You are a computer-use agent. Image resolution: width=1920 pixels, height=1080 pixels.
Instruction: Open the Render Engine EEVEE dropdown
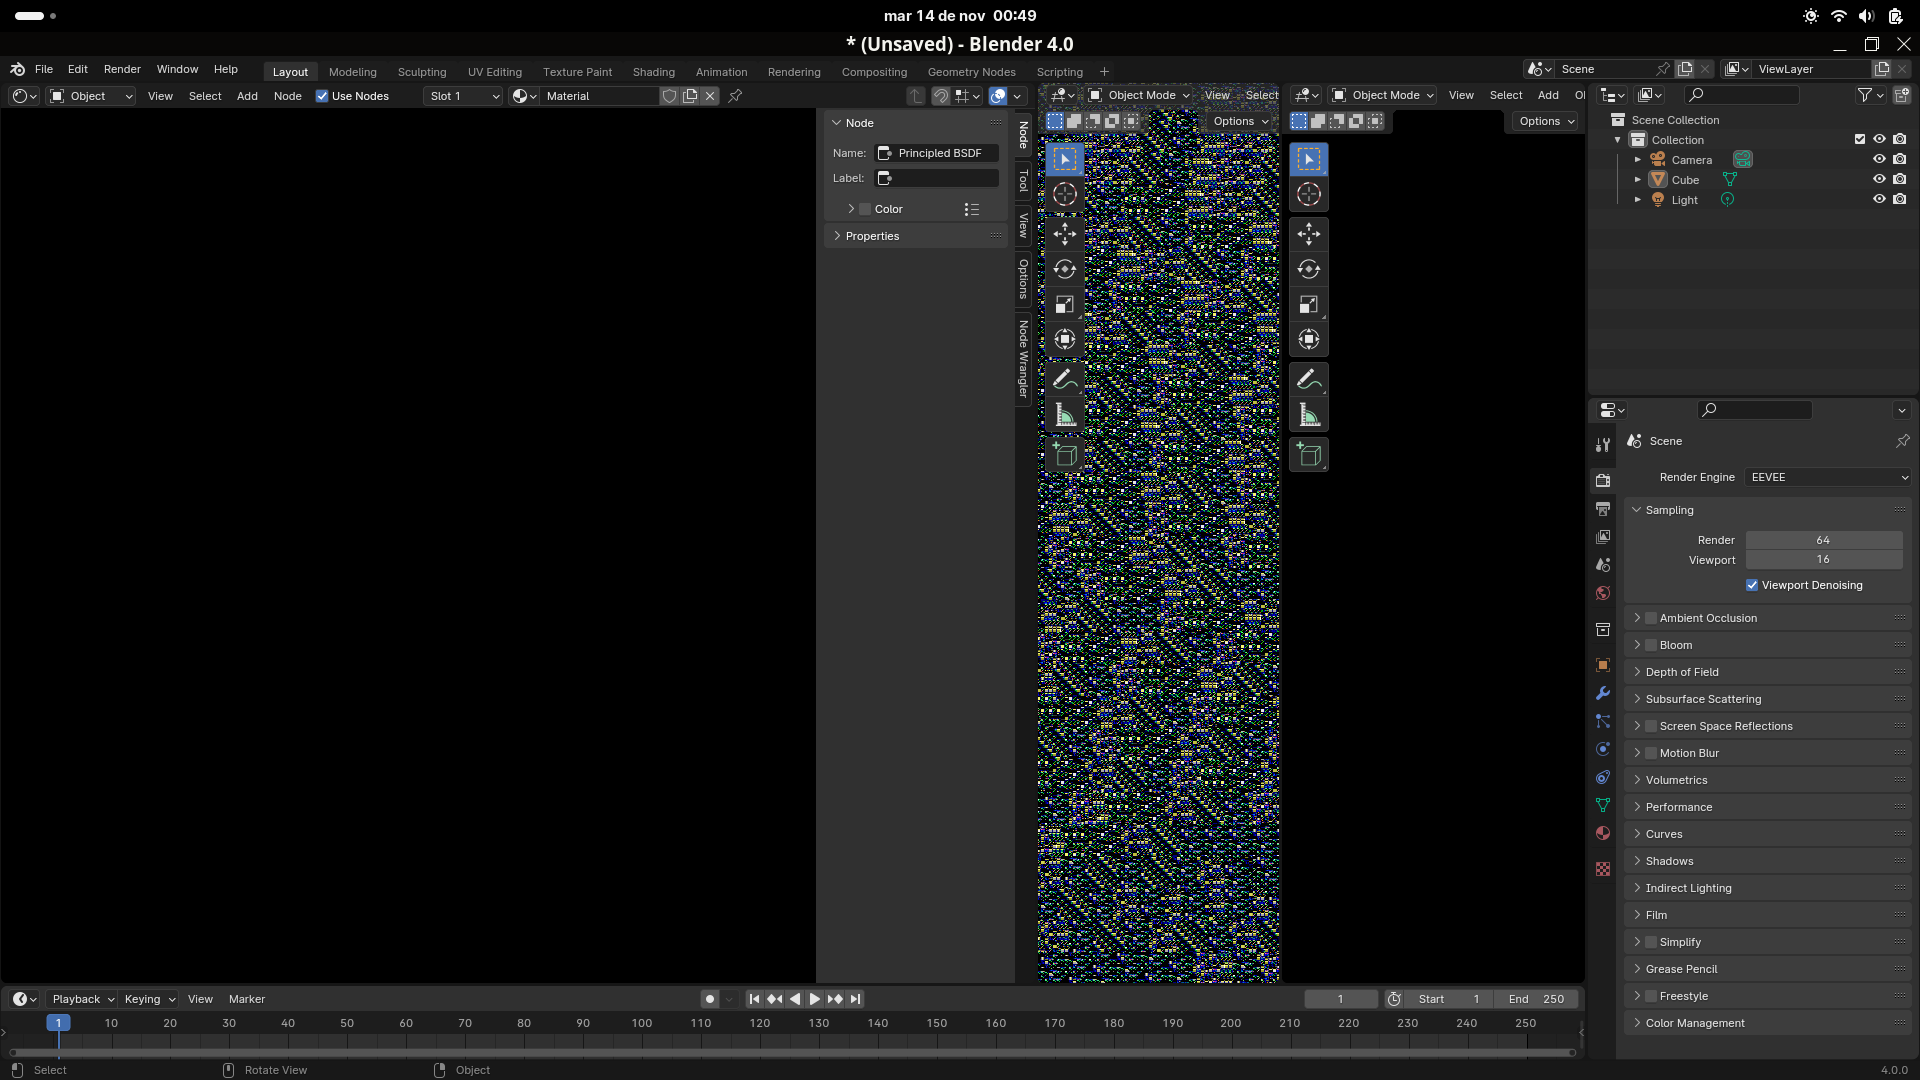point(1829,477)
